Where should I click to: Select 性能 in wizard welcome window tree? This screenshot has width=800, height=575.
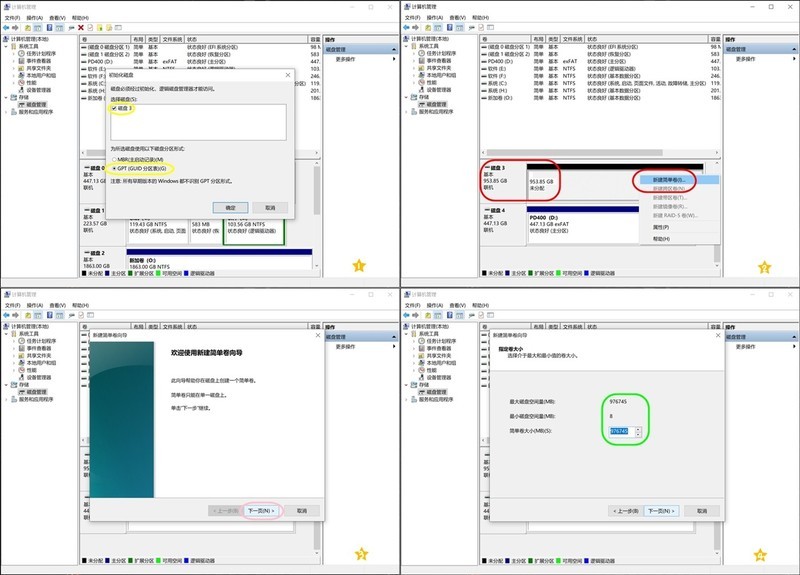coord(32,370)
